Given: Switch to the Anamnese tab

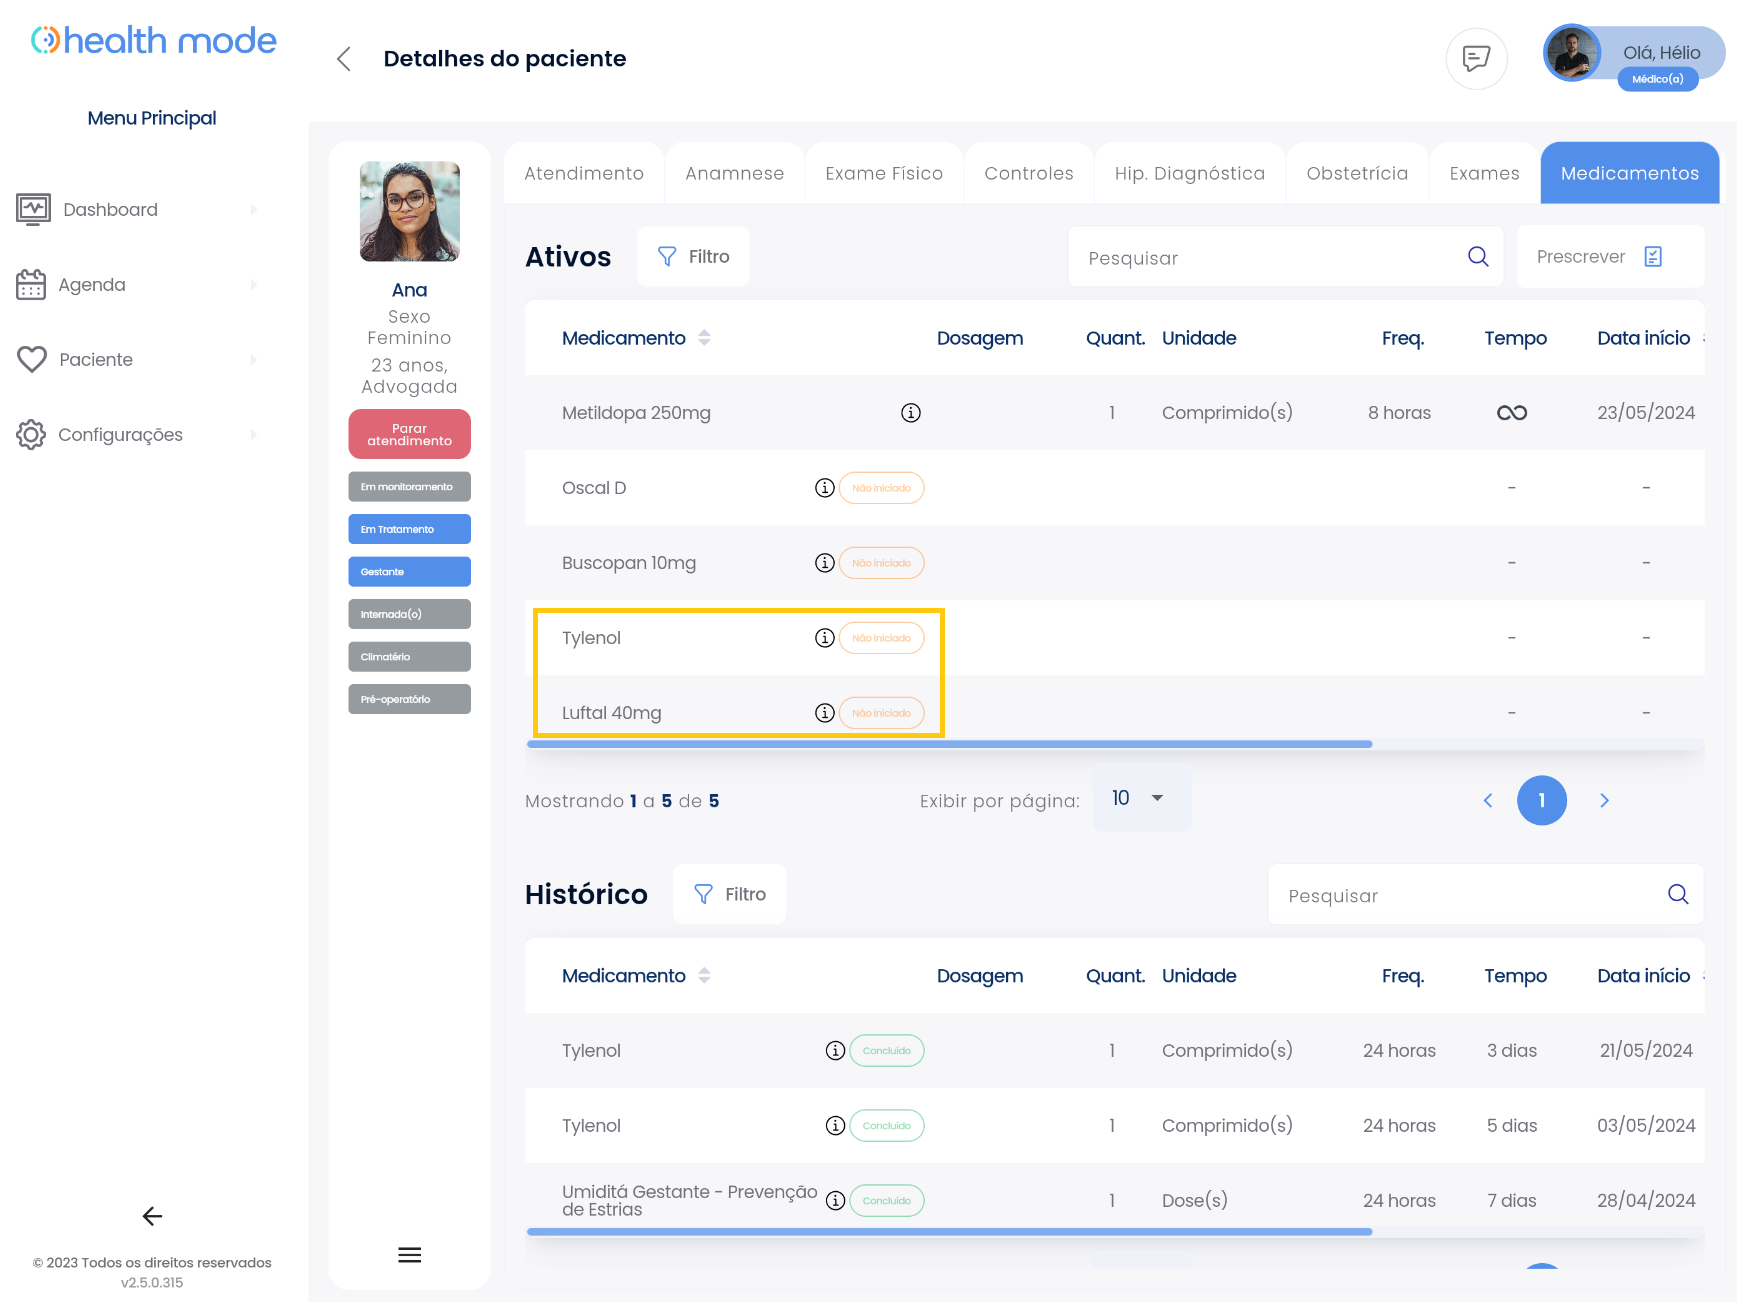Looking at the screenshot, I should [x=735, y=174].
